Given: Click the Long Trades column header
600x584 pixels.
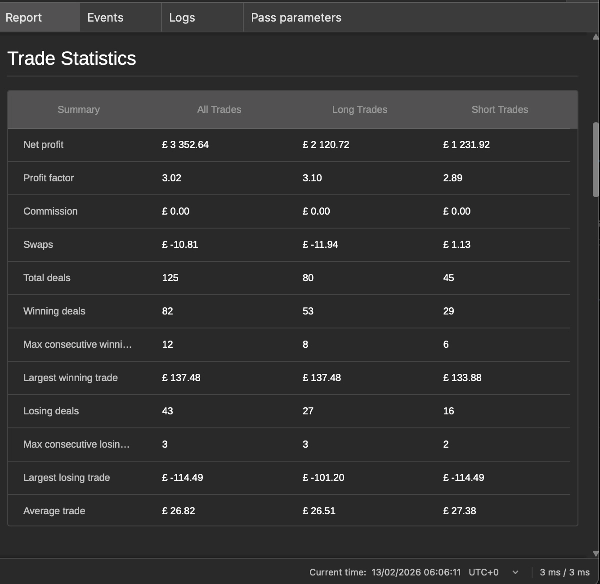Looking at the screenshot, I should pos(359,110).
